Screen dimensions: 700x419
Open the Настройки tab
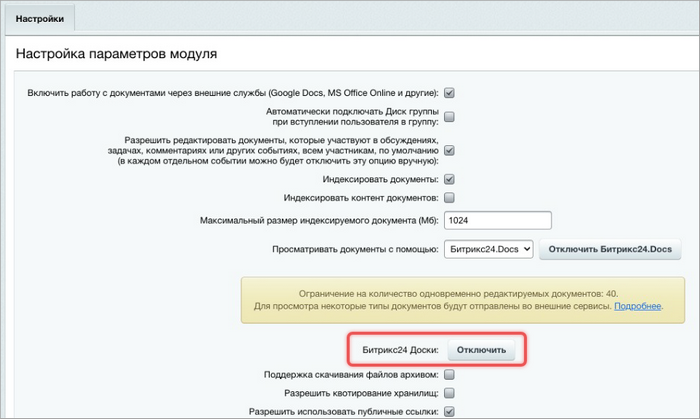click(39, 18)
